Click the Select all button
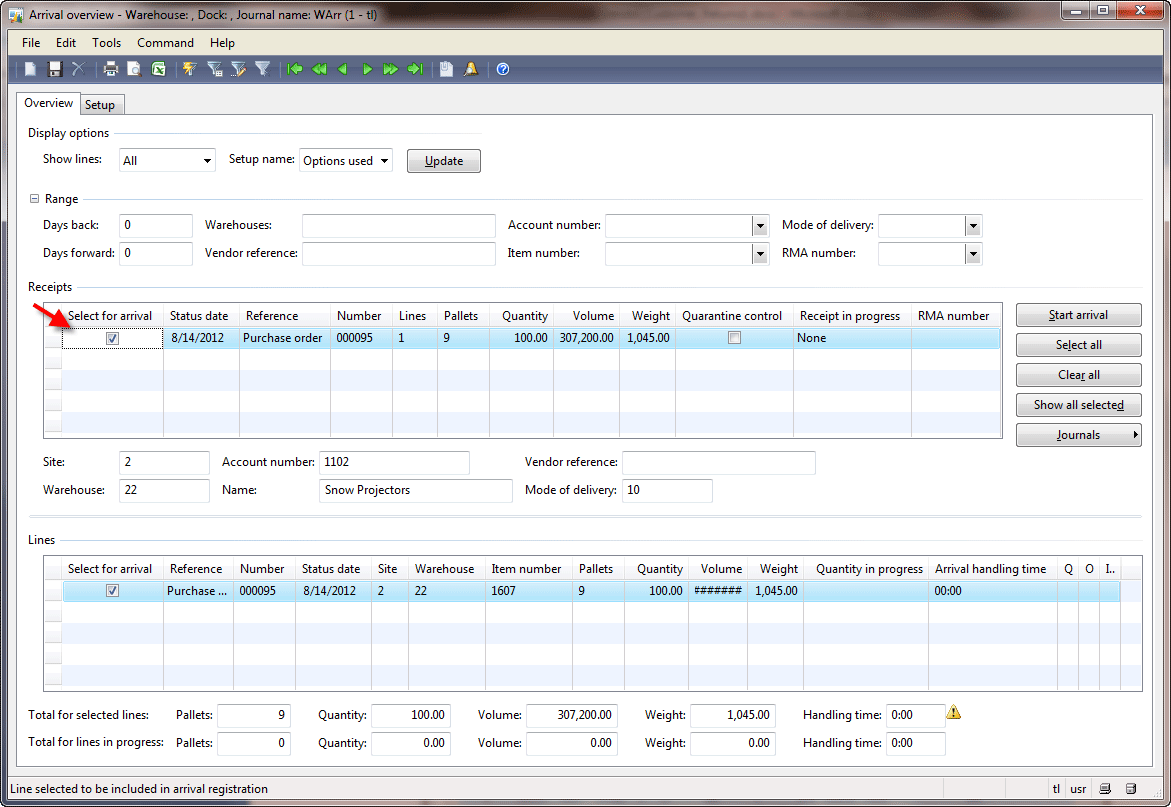This screenshot has width=1171, height=807. [x=1078, y=345]
